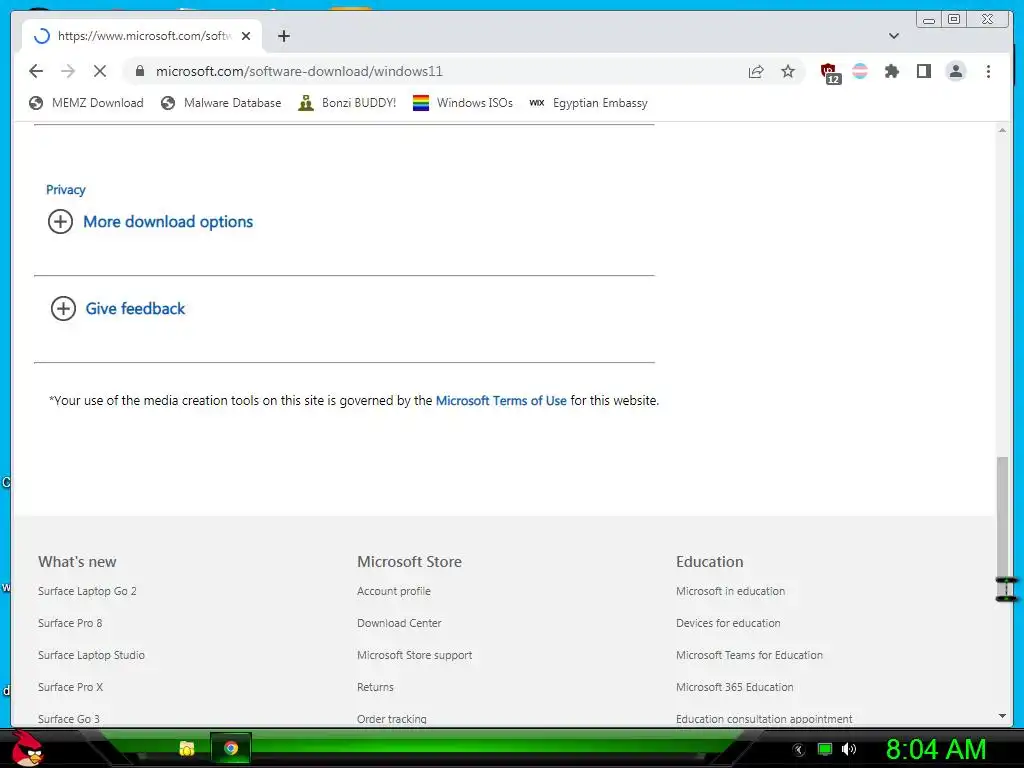Click the address bar URL

click(299, 71)
